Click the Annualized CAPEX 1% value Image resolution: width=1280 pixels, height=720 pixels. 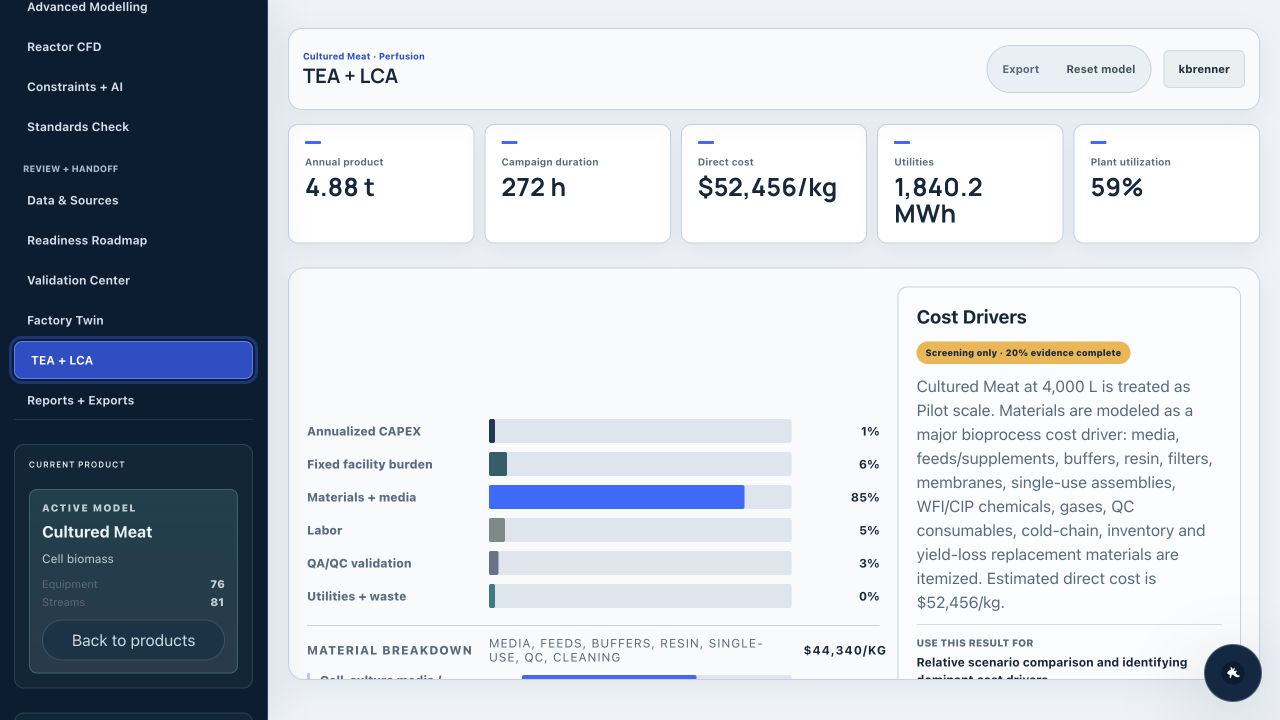(x=870, y=431)
